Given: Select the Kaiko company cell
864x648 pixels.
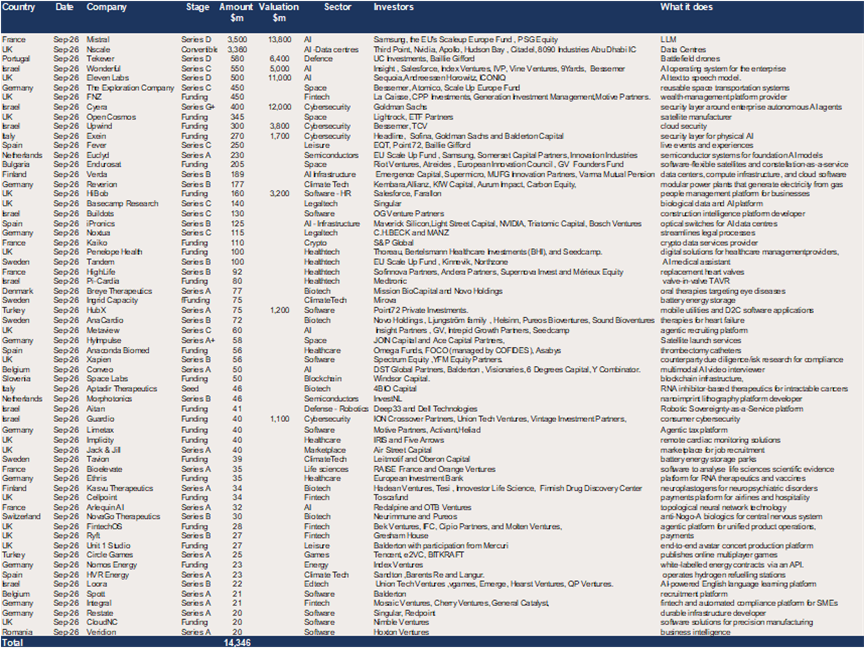Looking at the screenshot, I should [97, 243].
